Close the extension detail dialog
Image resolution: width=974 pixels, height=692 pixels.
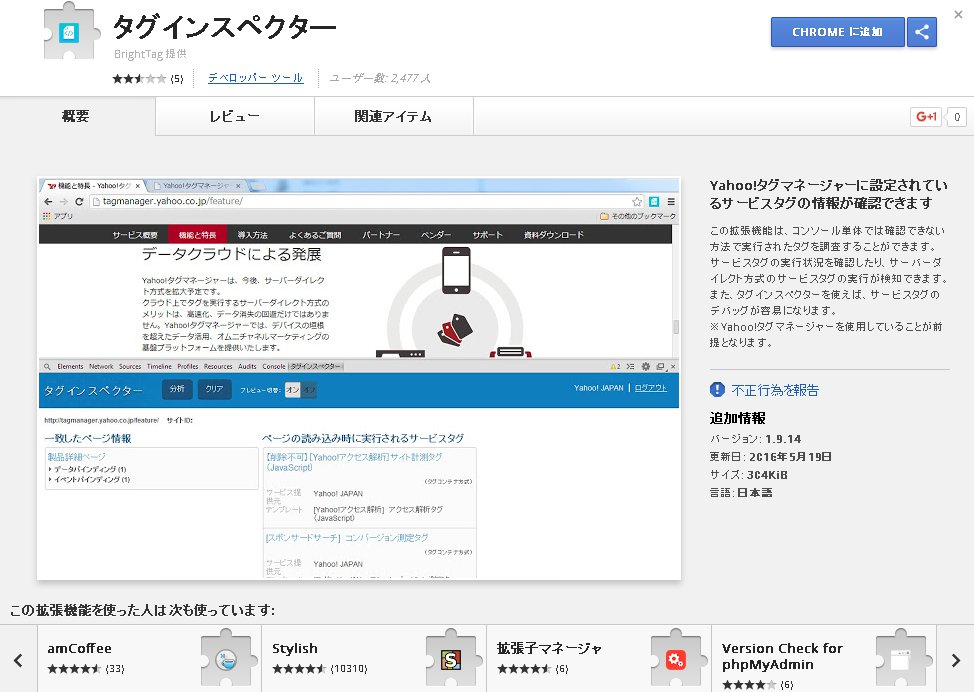tap(958, 14)
